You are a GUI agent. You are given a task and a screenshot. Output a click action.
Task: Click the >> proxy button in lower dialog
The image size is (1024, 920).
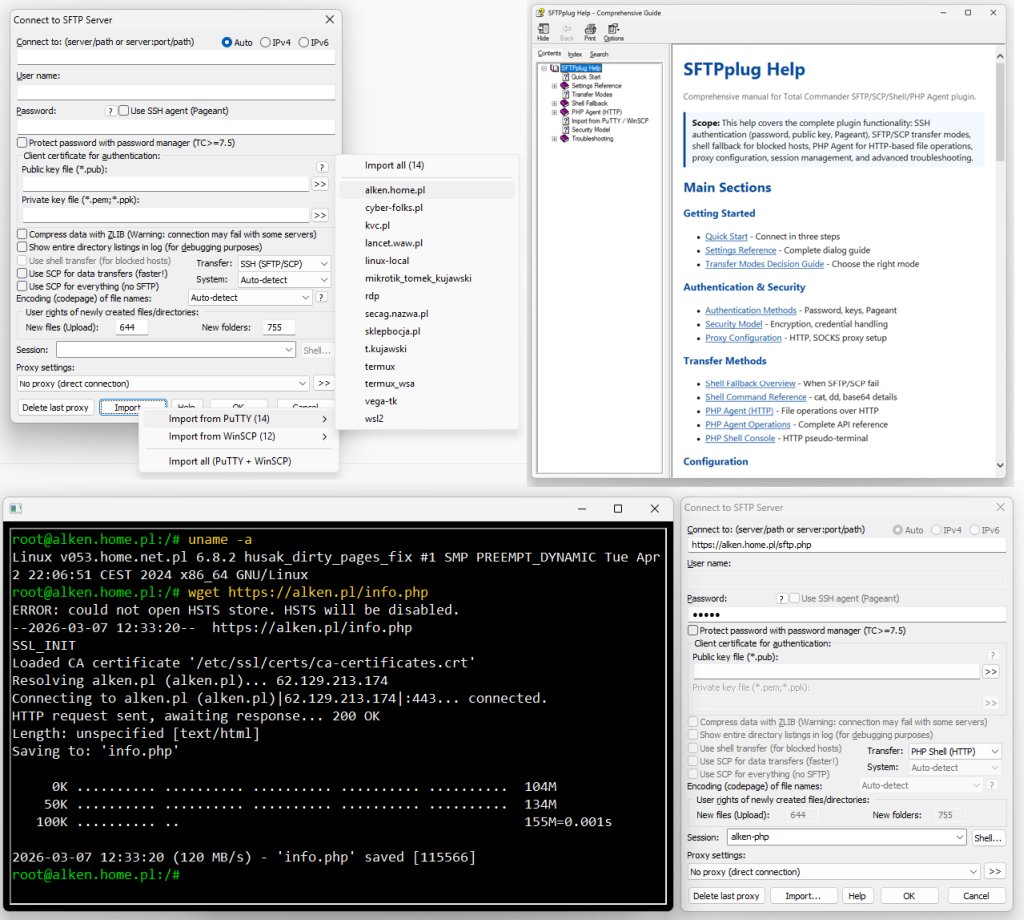(x=995, y=872)
